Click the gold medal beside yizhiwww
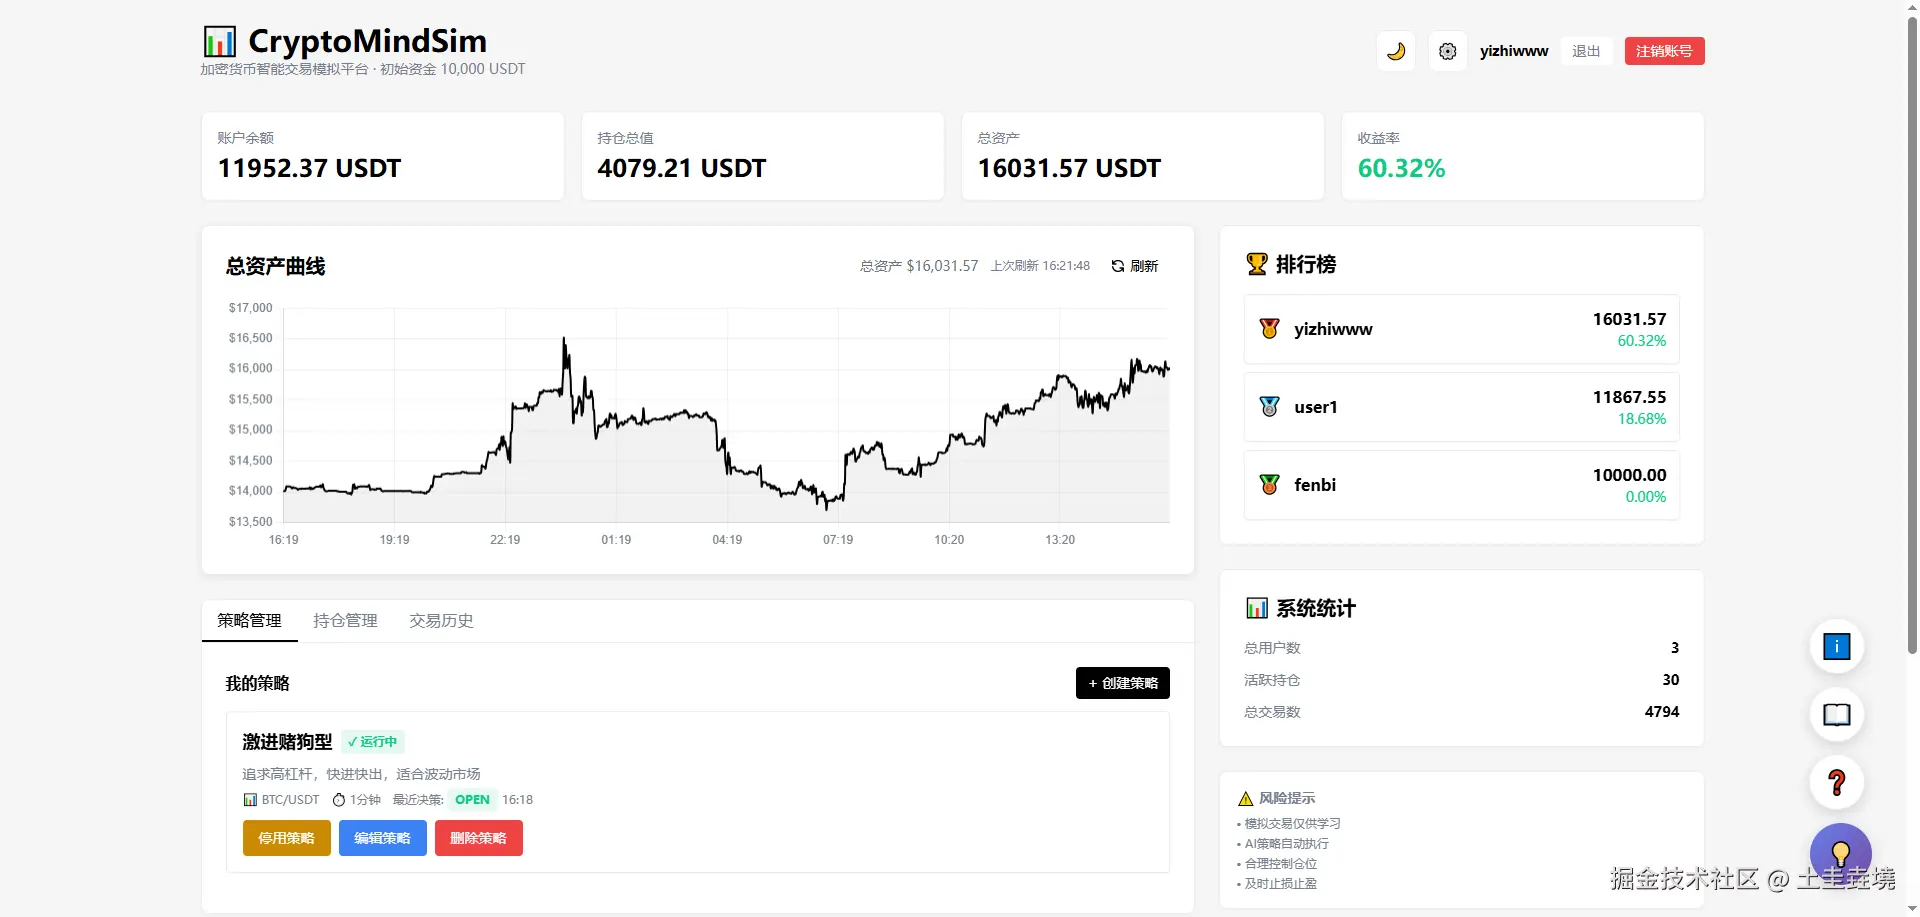The height and width of the screenshot is (917, 1920). 1269,329
